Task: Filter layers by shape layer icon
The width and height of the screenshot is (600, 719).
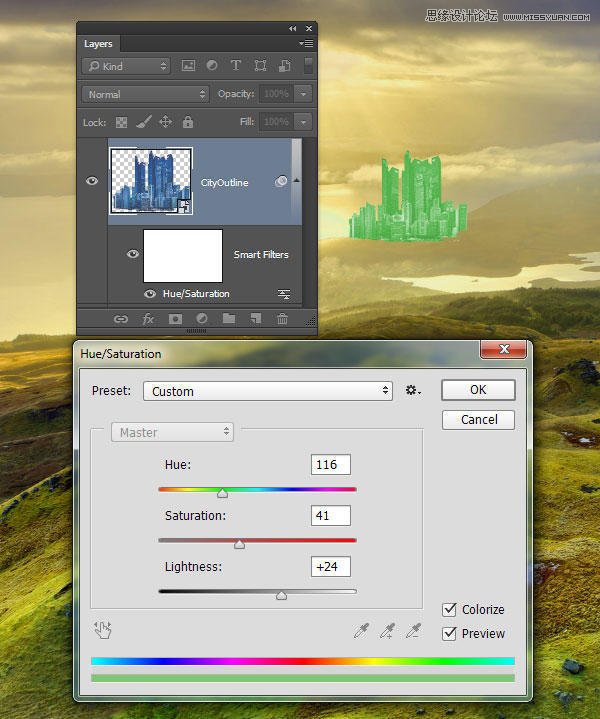Action: [x=260, y=66]
